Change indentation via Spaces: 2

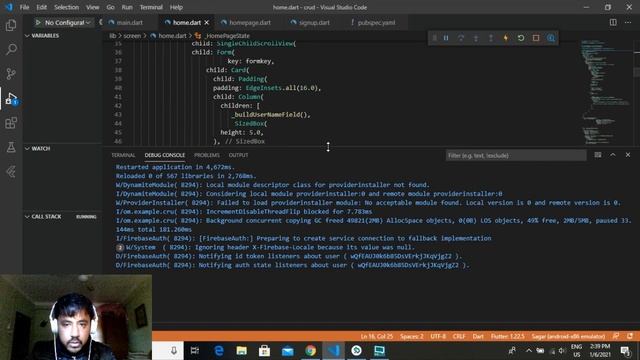(x=412, y=336)
